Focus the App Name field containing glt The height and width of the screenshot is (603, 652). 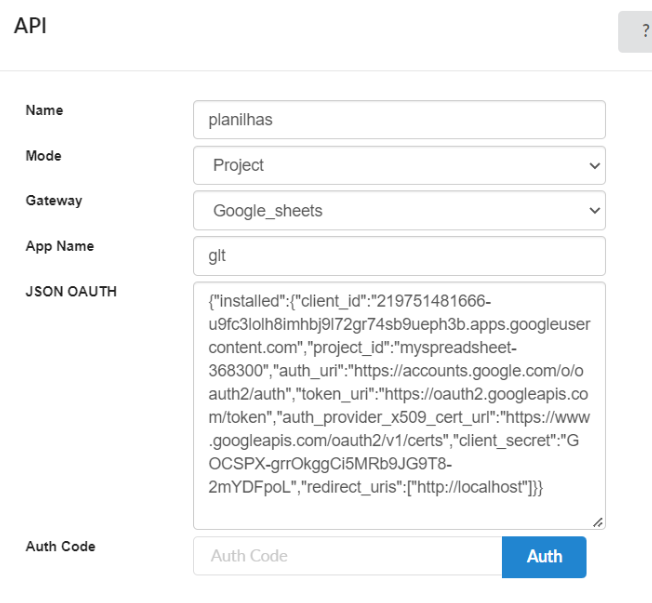398,255
